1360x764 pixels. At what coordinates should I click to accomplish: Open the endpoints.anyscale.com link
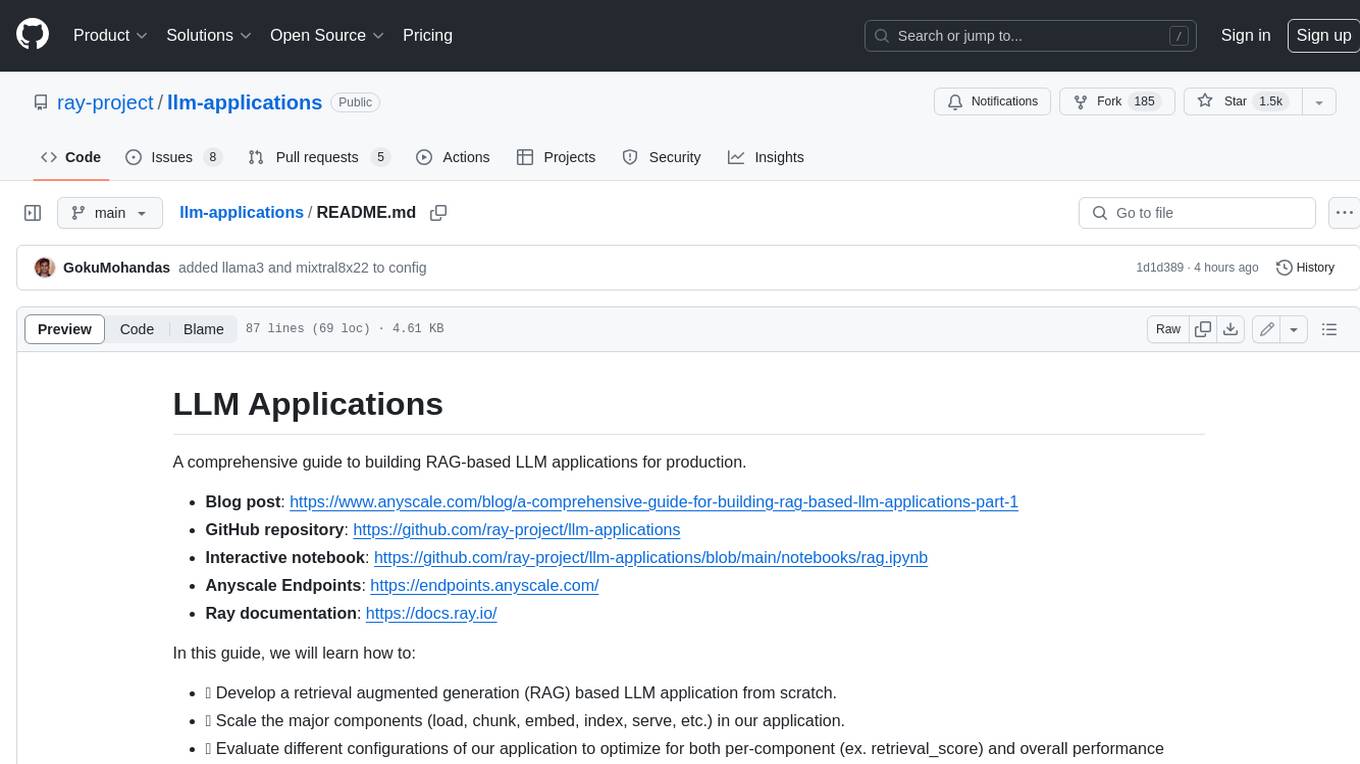484,585
